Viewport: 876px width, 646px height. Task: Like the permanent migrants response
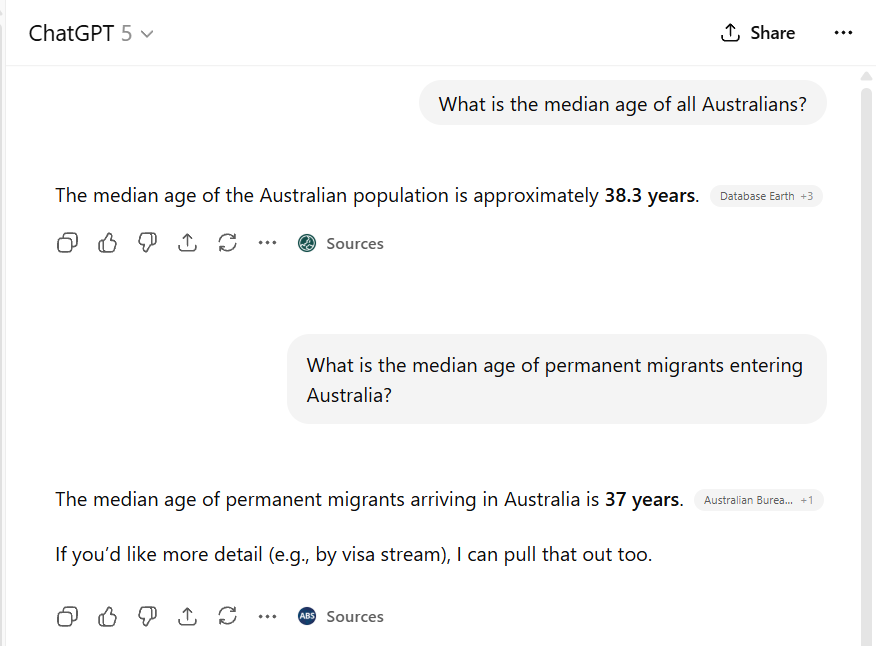click(x=107, y=616)
